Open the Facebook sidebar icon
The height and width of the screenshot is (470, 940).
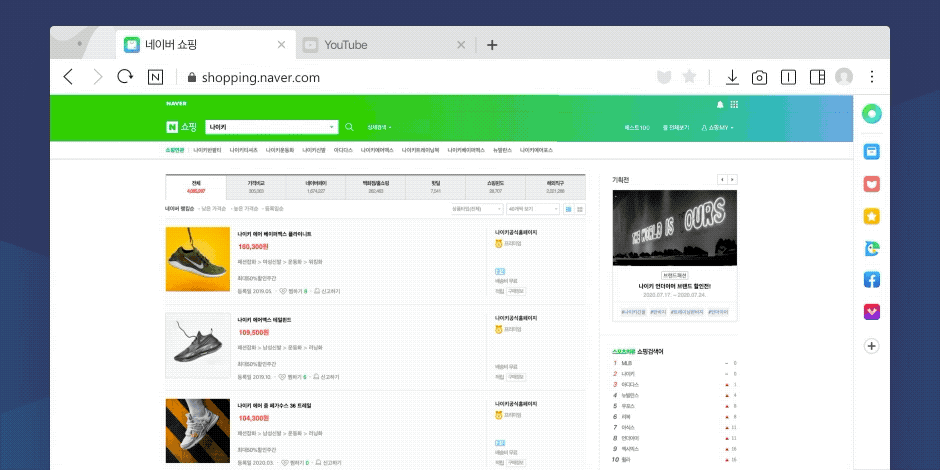coord(872,279)
